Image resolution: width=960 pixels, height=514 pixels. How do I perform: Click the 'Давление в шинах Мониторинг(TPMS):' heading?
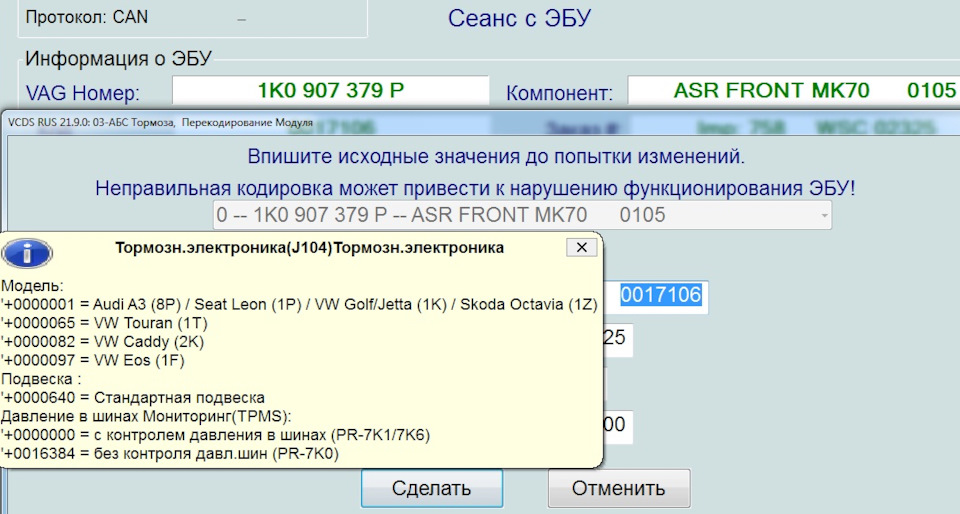coord(146,416)
